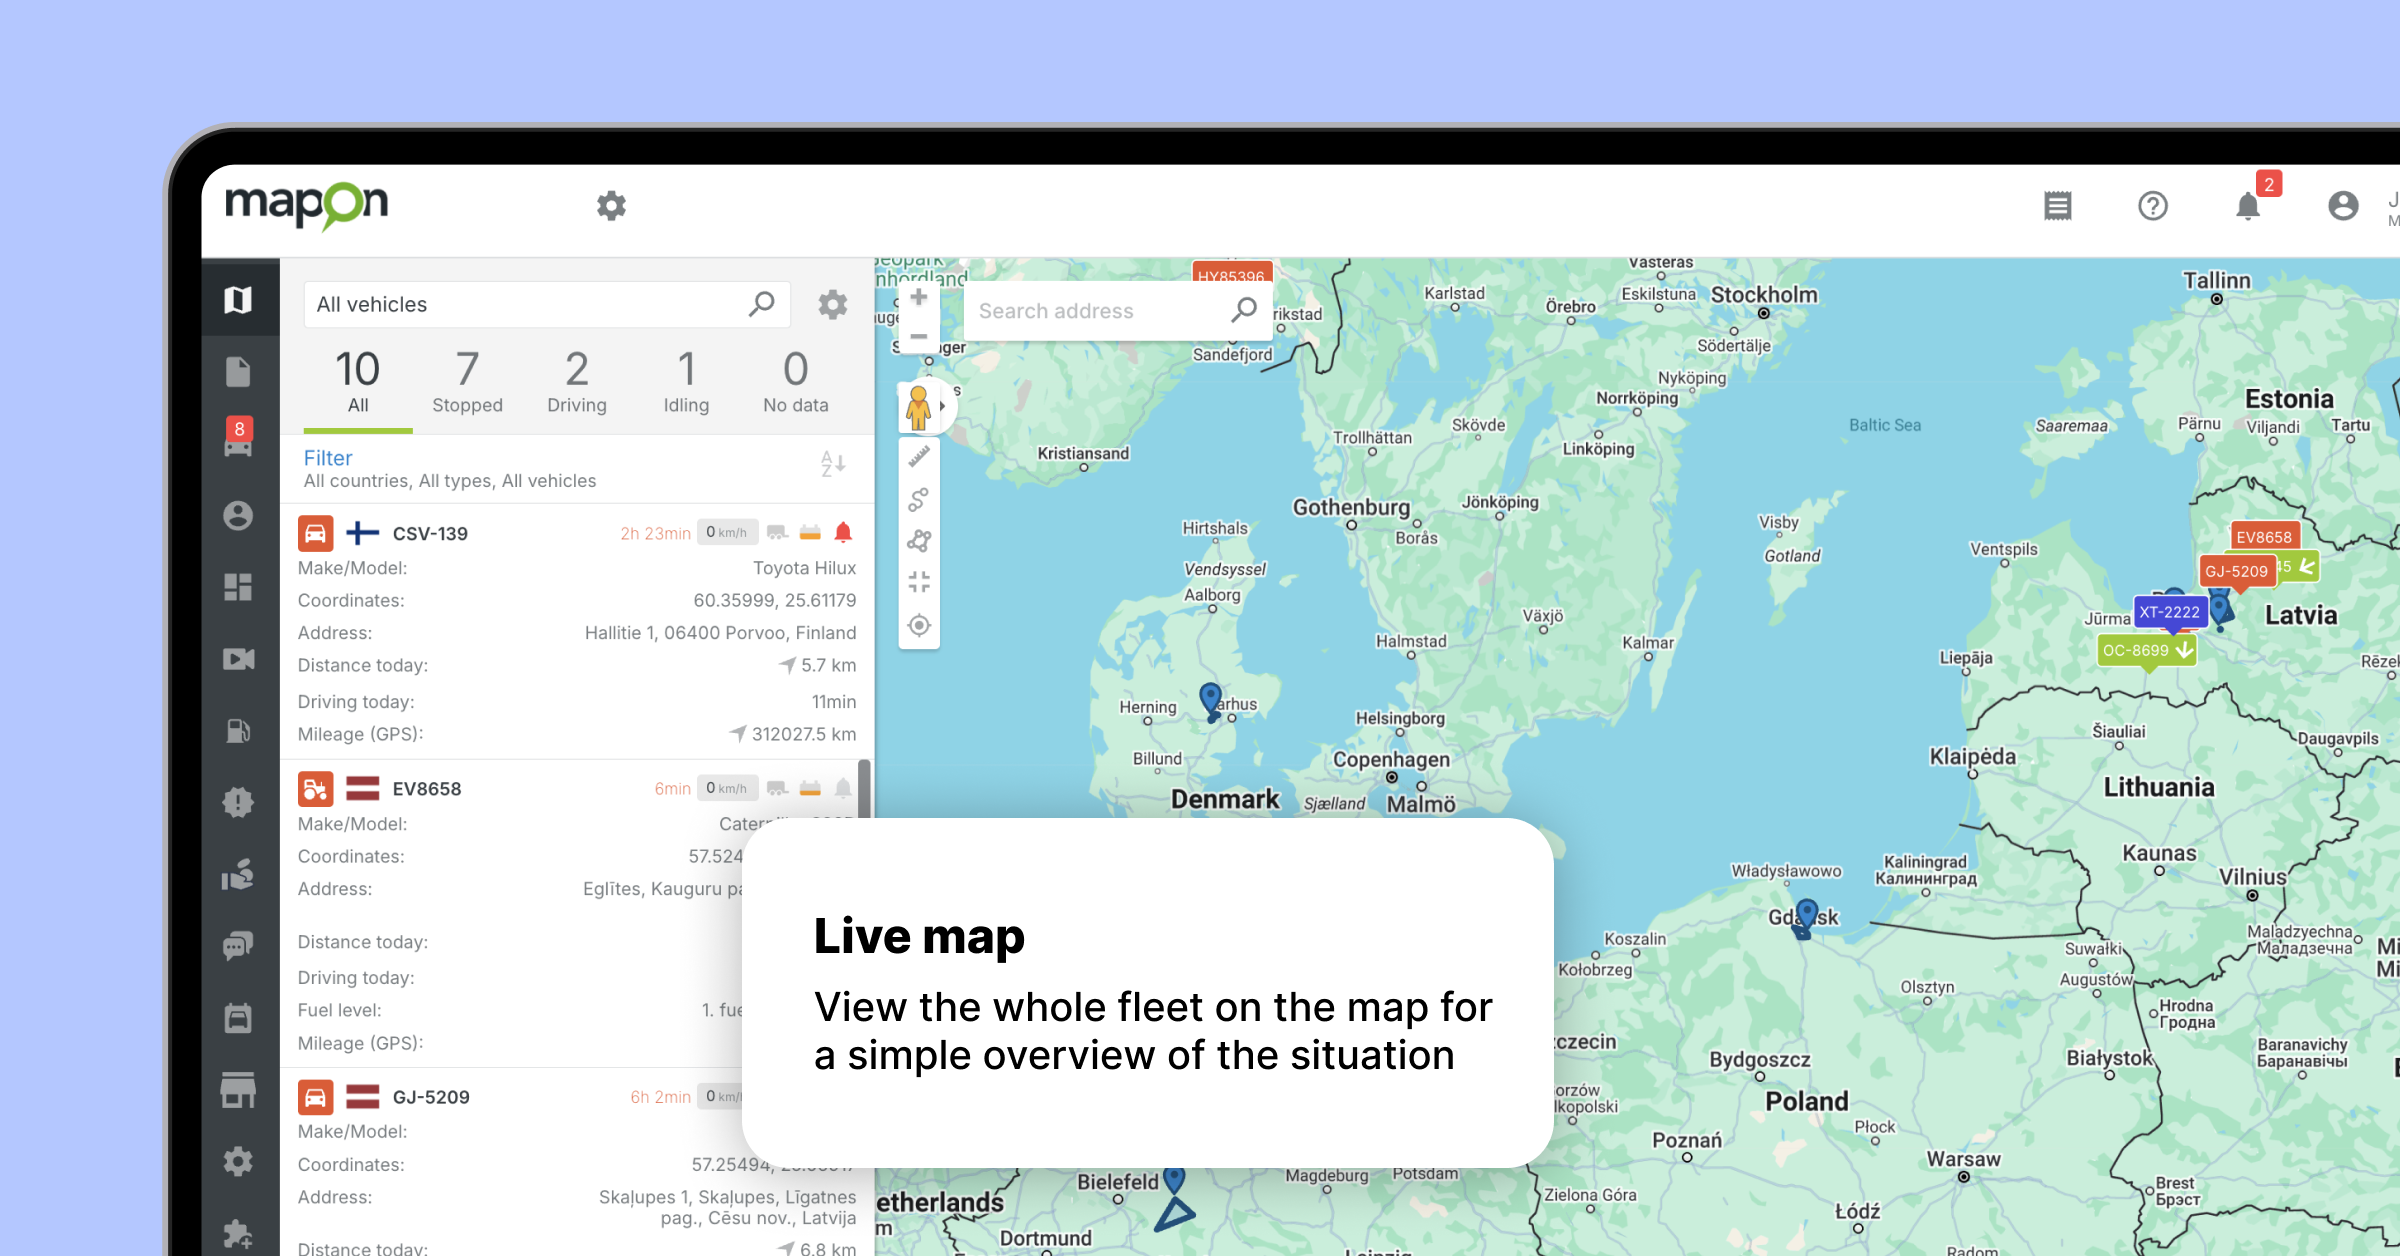Open the A-Z sort order dropdown
This screenshot has height=1256, width=2400.
(833, 464)
